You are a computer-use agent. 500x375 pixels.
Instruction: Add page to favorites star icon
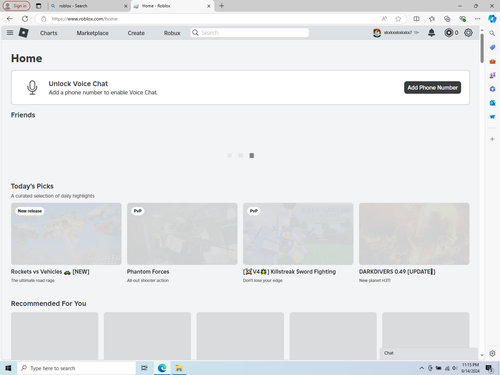point(398,19)
